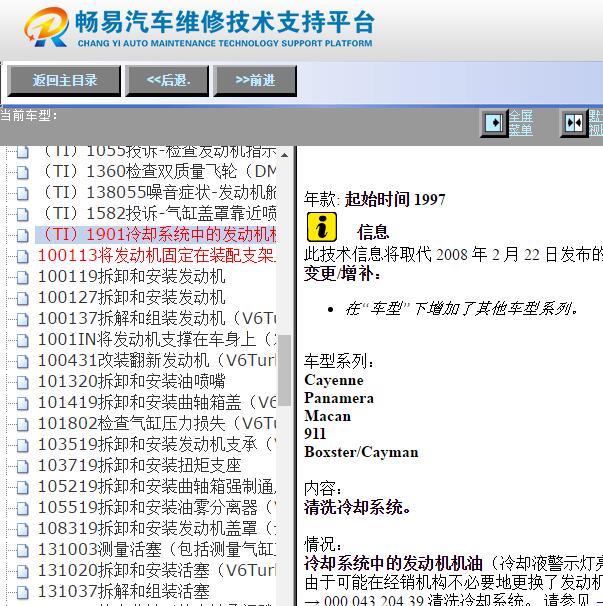
Task: Go back with the <<后退 button
Action: (x=167, y=80)
